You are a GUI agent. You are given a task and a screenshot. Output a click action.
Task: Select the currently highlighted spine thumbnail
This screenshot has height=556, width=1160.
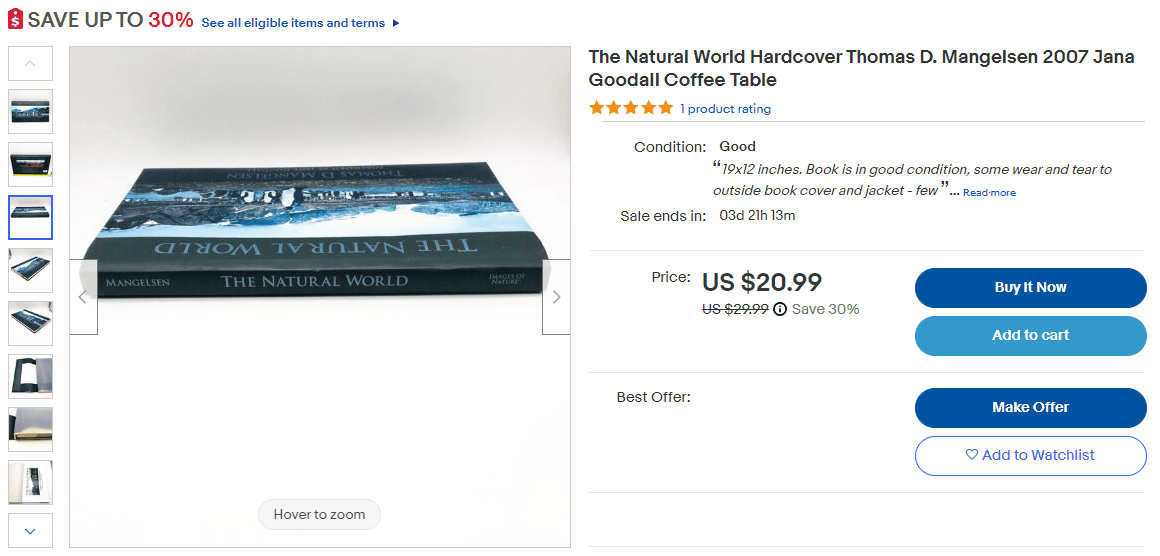[x=30, y=217]
